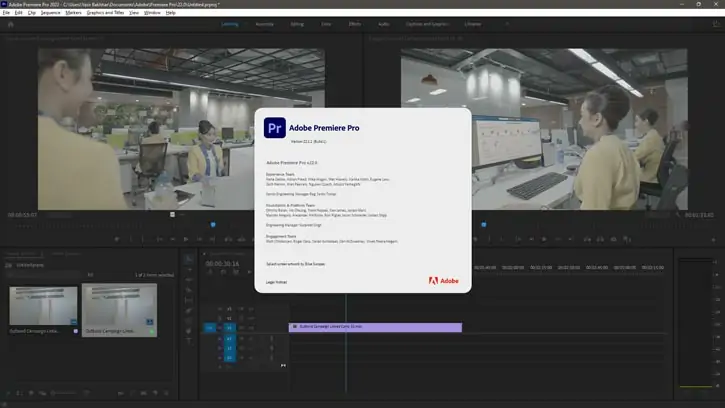
Task: Open workspace overflow chevron menu
Action: 507,24
